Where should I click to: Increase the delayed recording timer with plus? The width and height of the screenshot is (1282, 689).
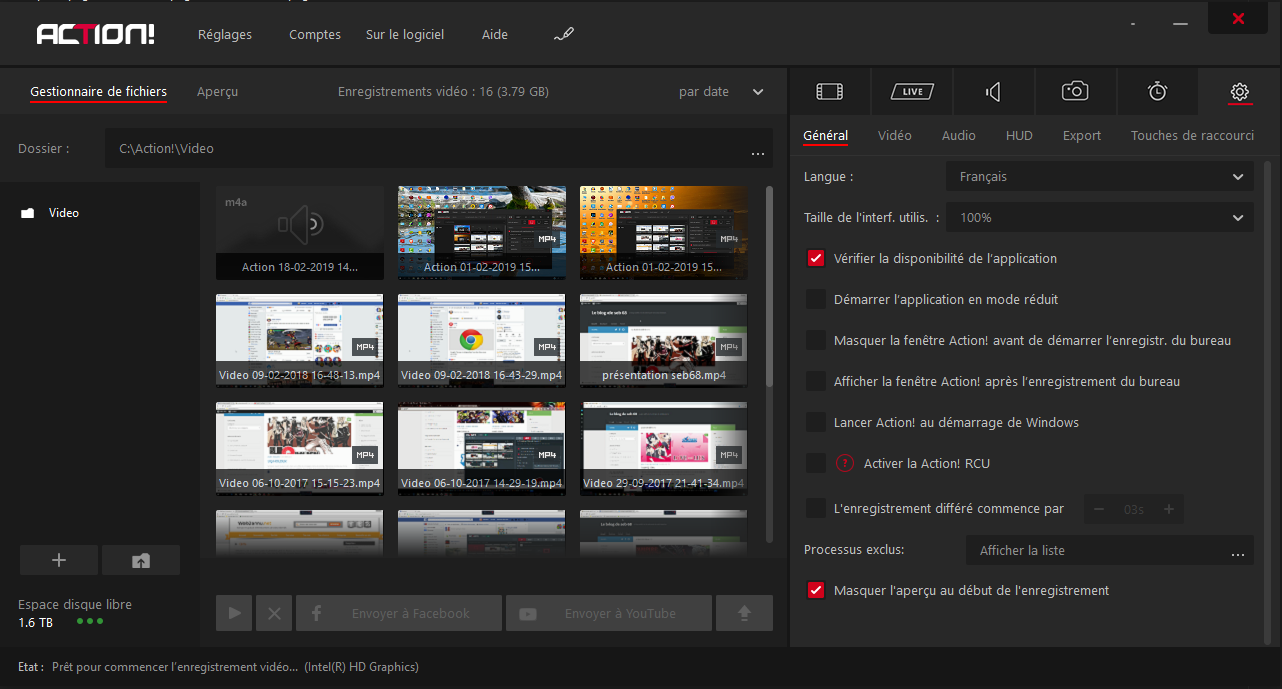1168,509
